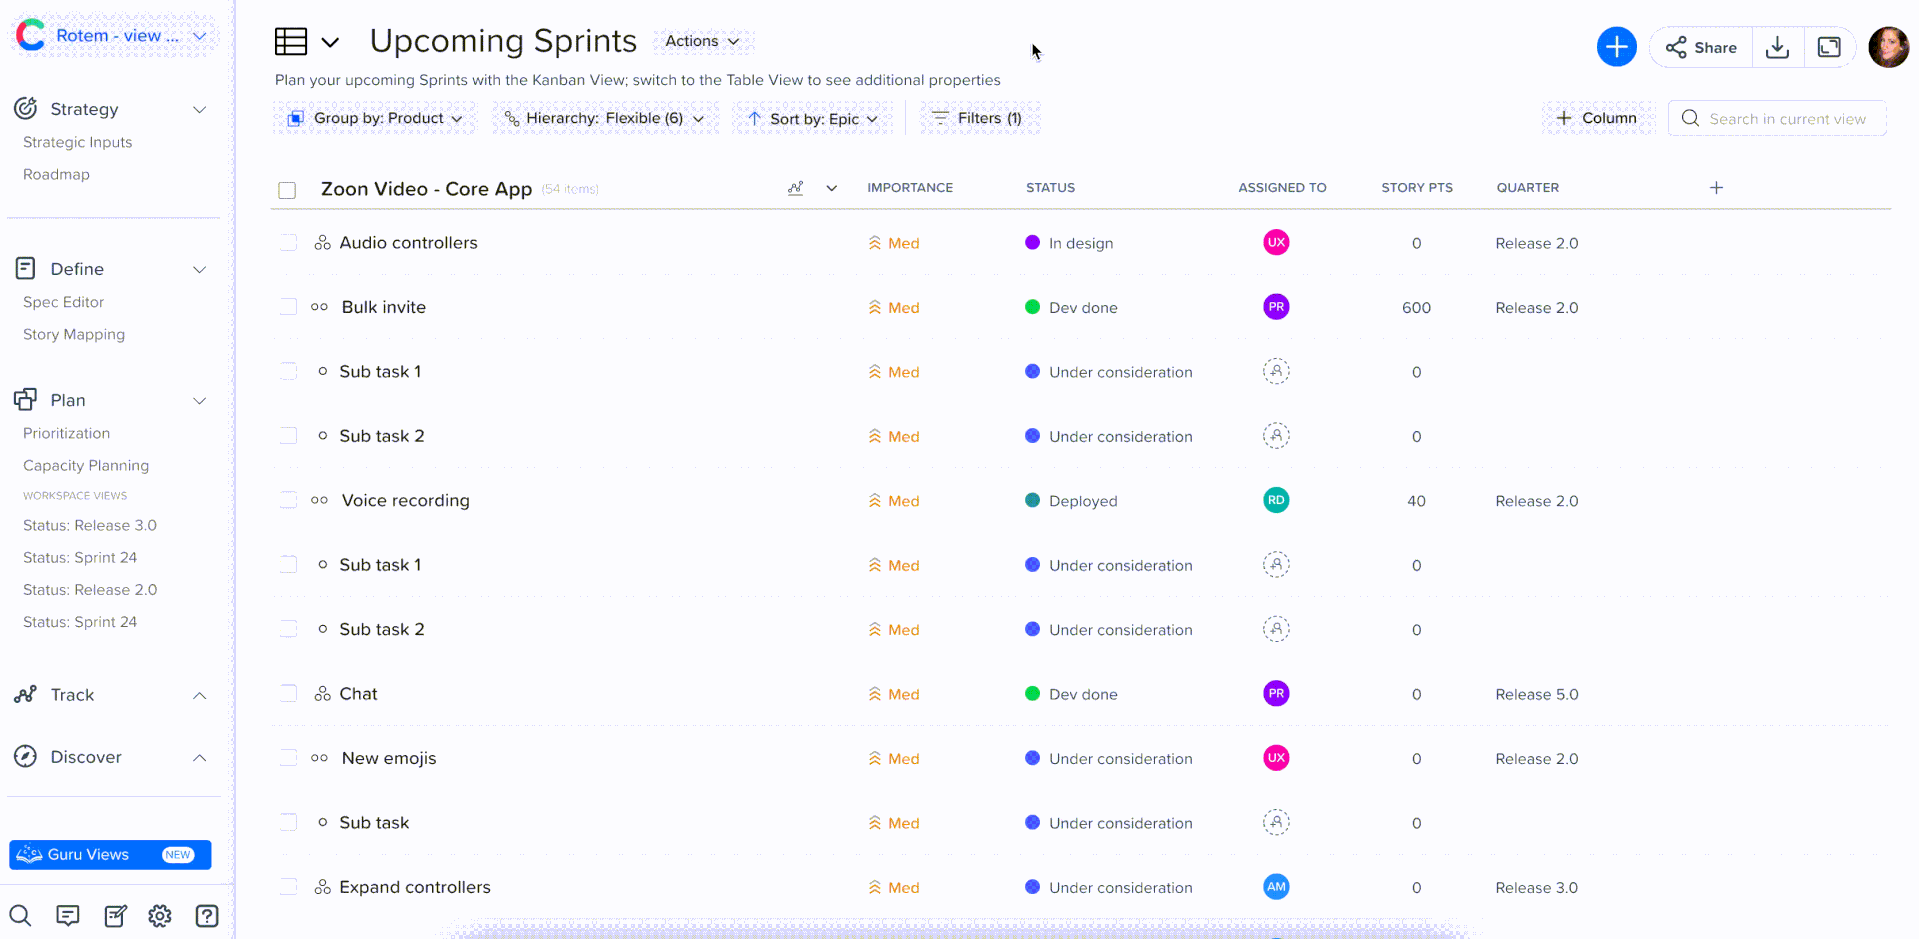This screenshot has height=939, width=1919.
Task: Click the craft.io logo icon
Action: 30,35
